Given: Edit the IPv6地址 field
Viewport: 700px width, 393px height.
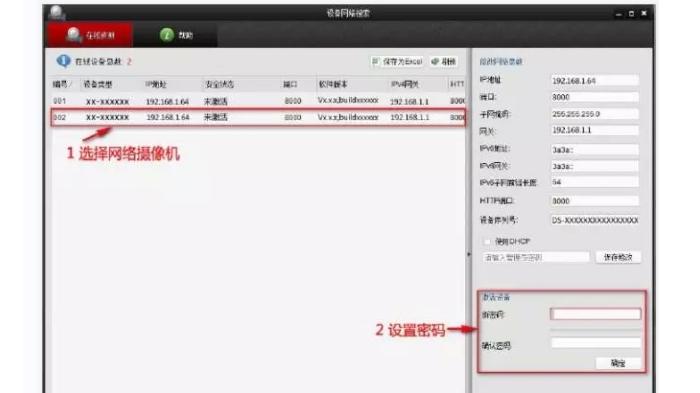Looking at the screenshot, I should point(594,150).
